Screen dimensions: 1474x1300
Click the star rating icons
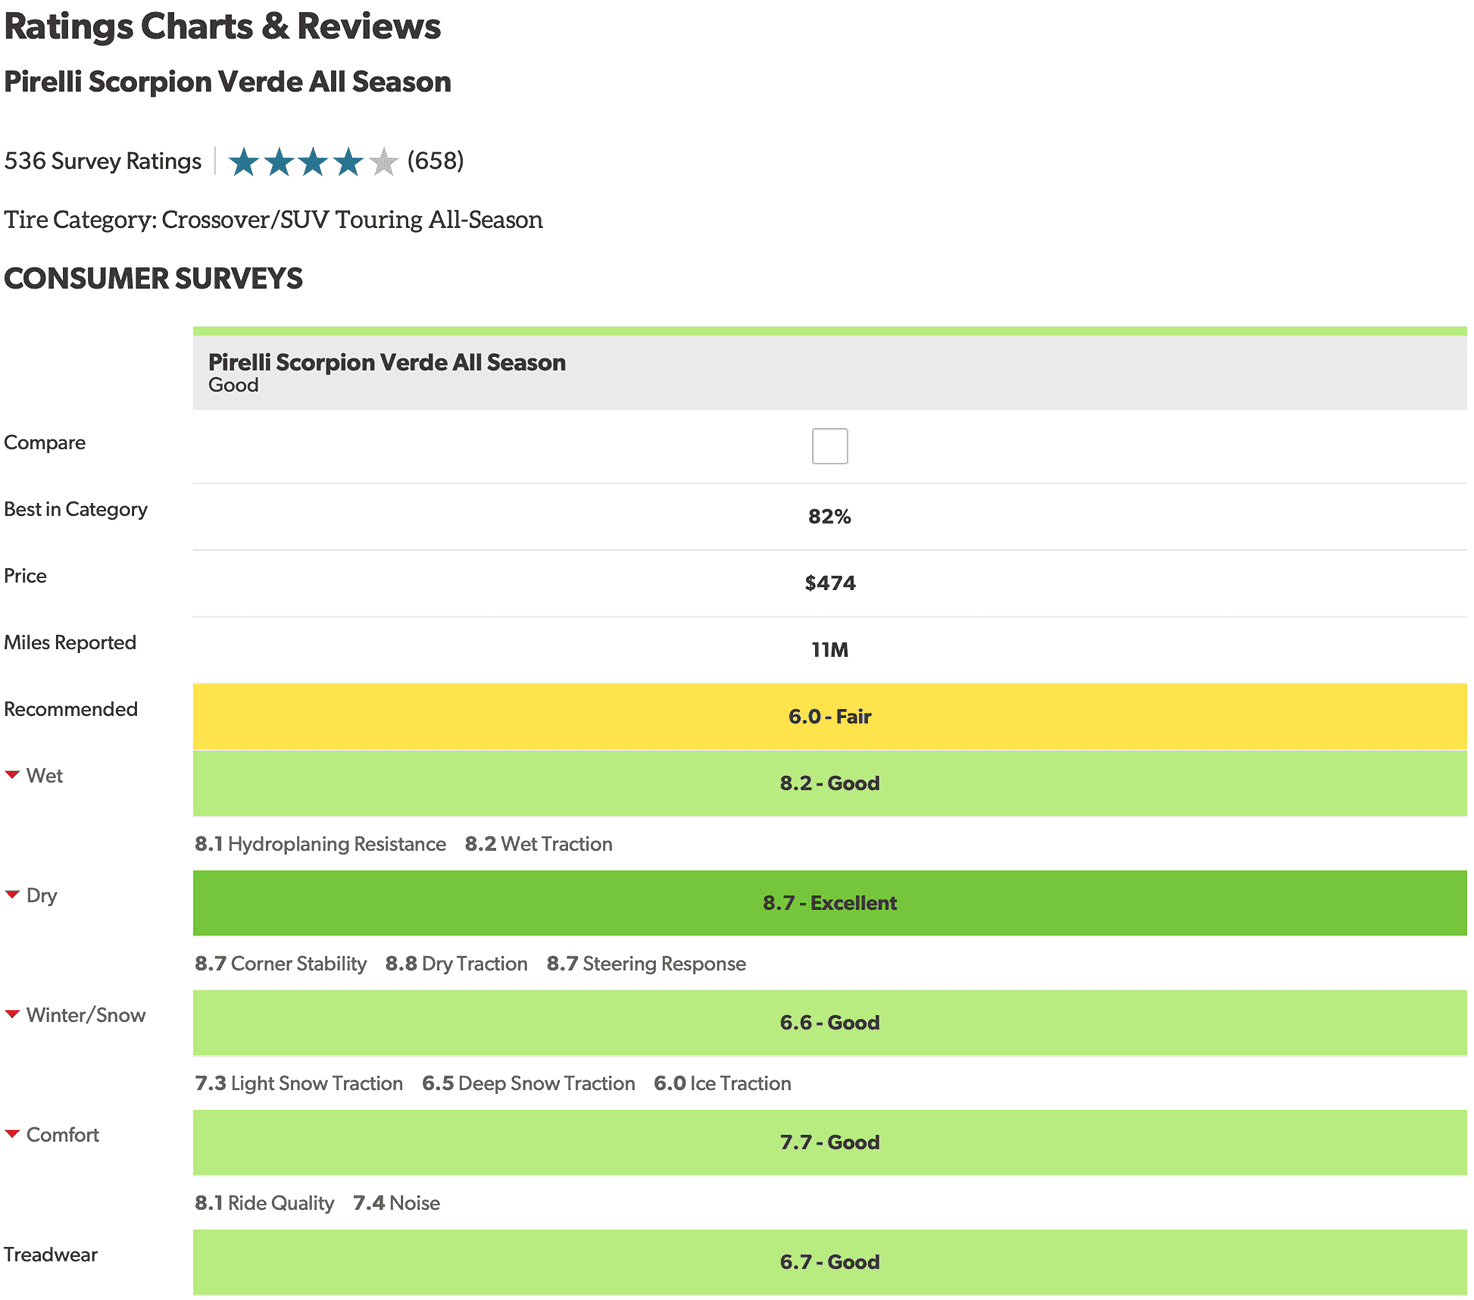coord(313,161)
